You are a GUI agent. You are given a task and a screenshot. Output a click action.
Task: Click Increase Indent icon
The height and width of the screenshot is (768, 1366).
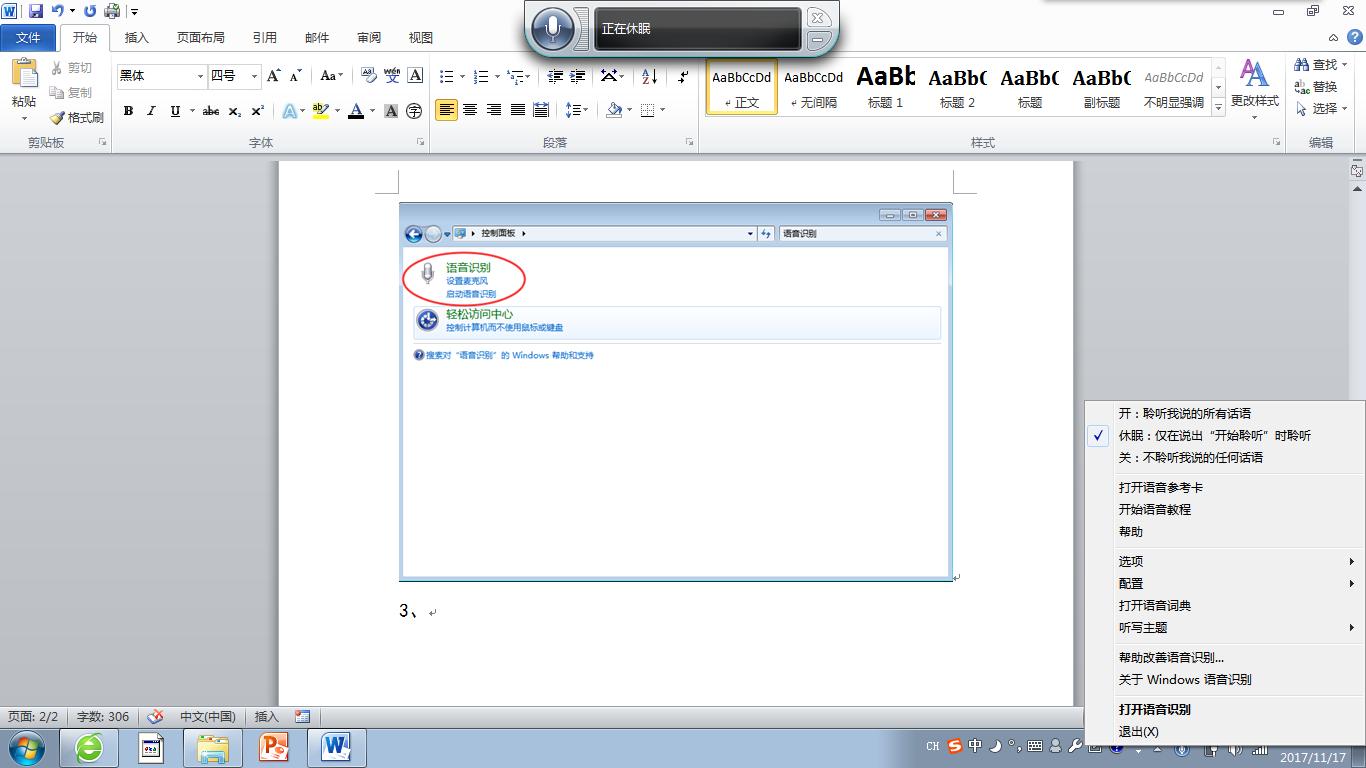pyautogui.click(x=577, y=76)
